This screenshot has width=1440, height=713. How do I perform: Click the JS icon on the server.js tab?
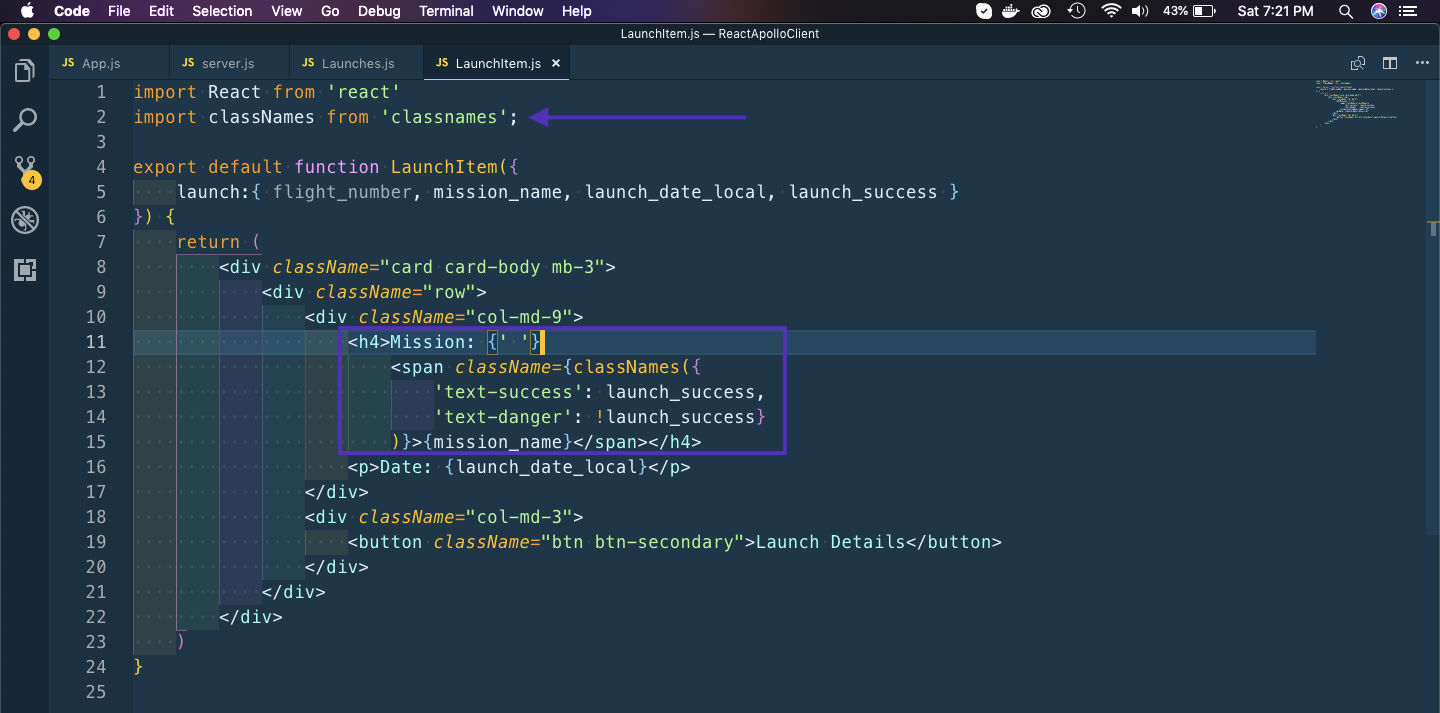click(188, 63)
